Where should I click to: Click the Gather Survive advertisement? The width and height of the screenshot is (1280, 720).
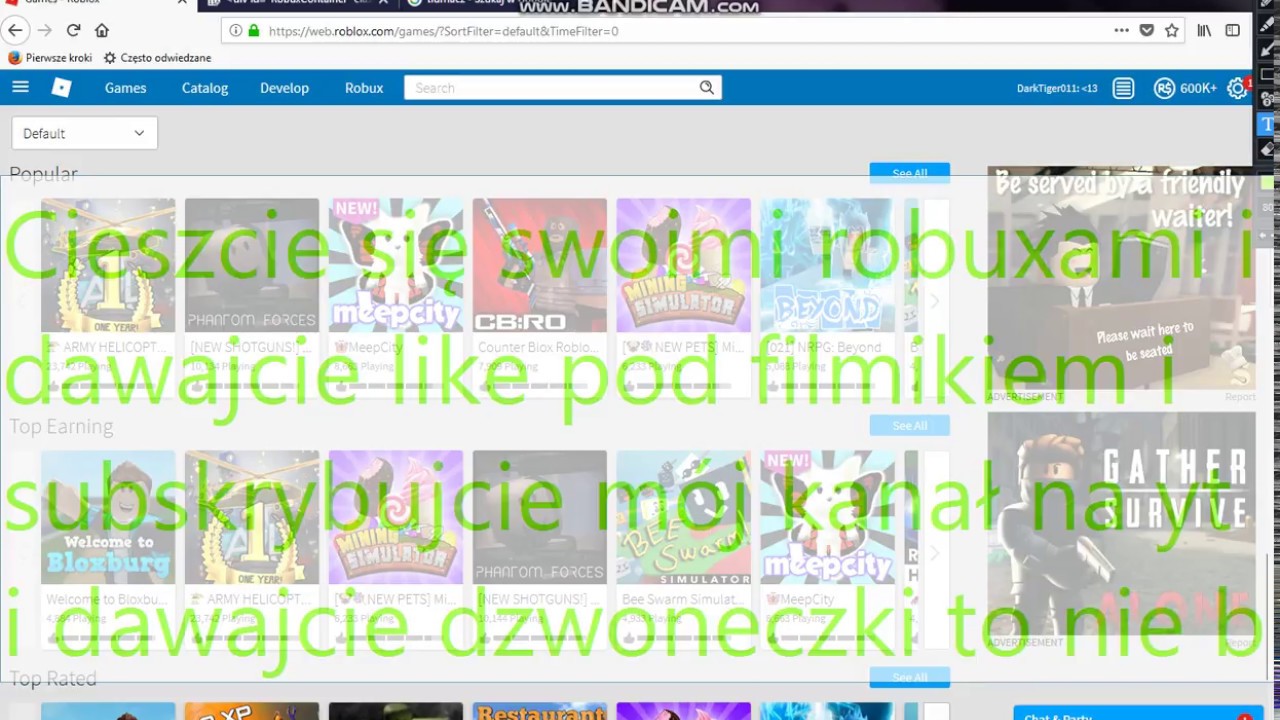coord(1121,524)
